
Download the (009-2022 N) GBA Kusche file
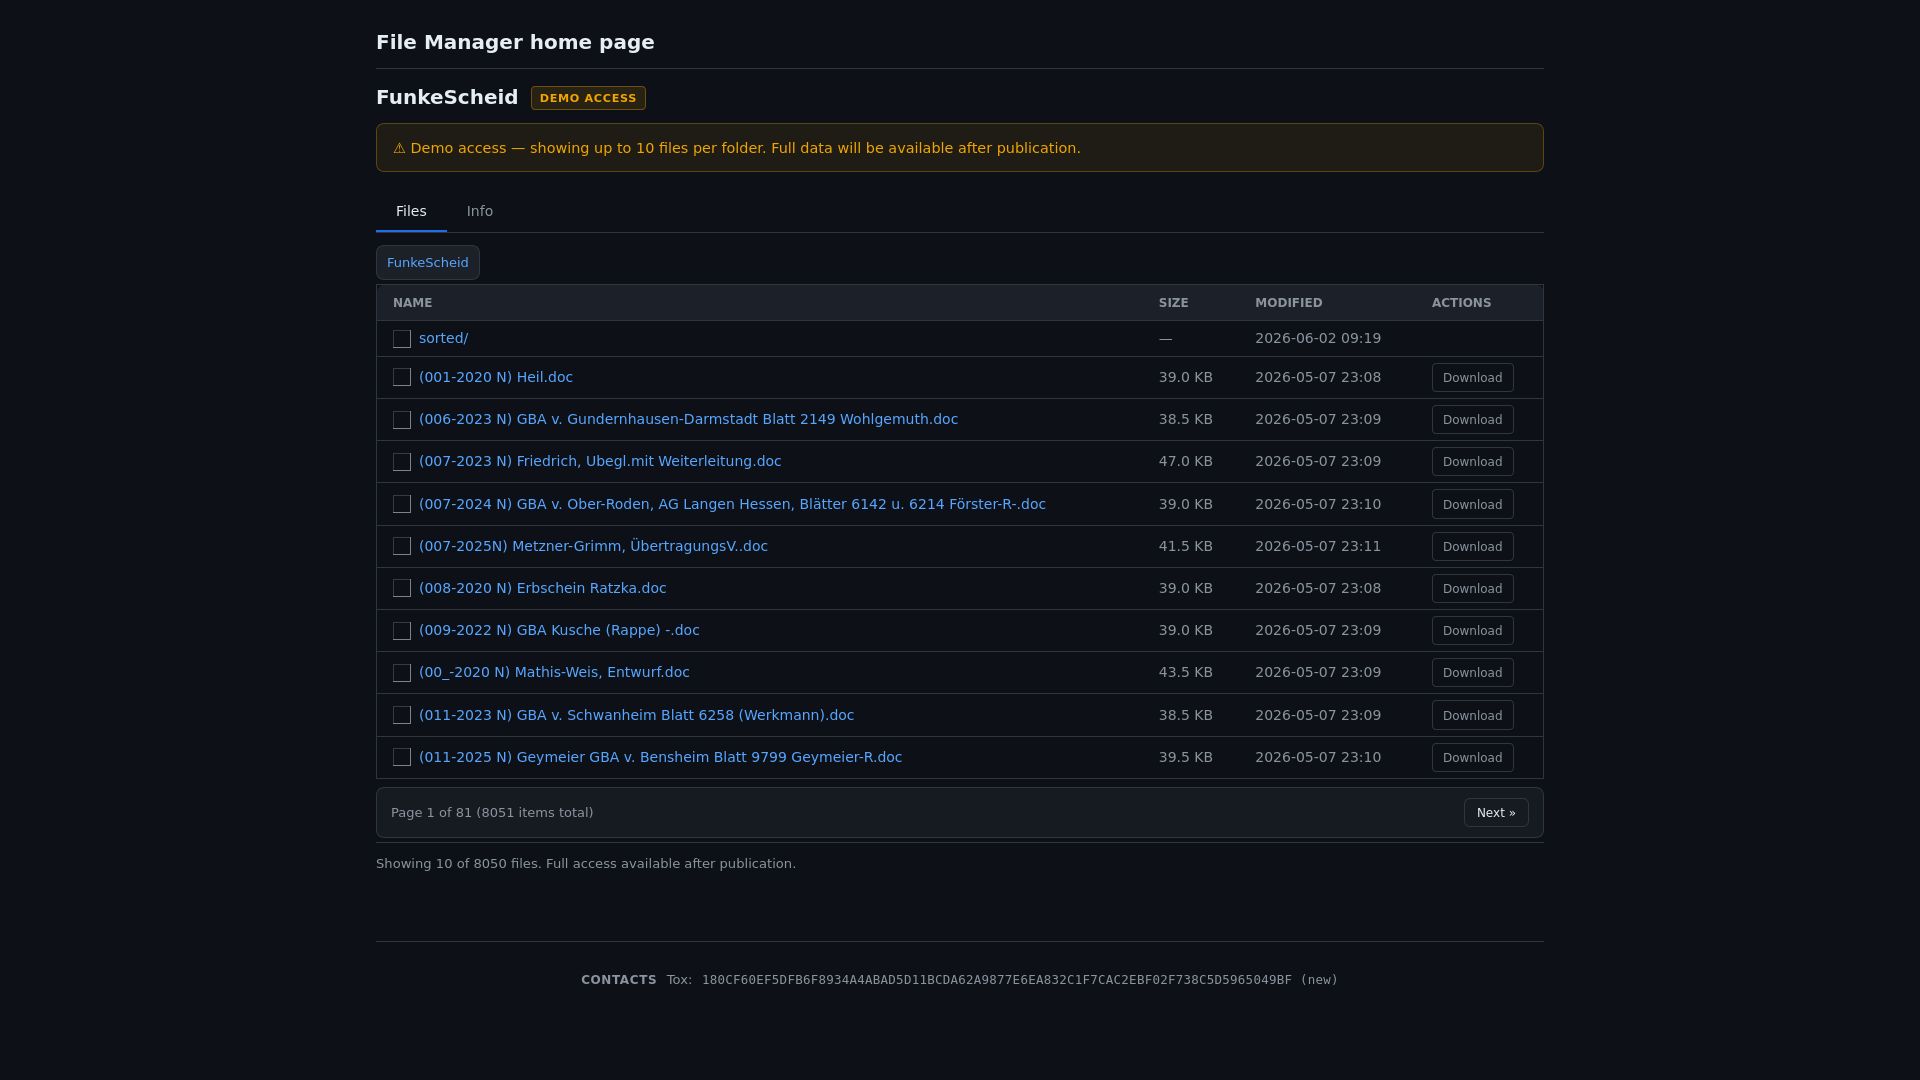click(x=1472, y=631)
